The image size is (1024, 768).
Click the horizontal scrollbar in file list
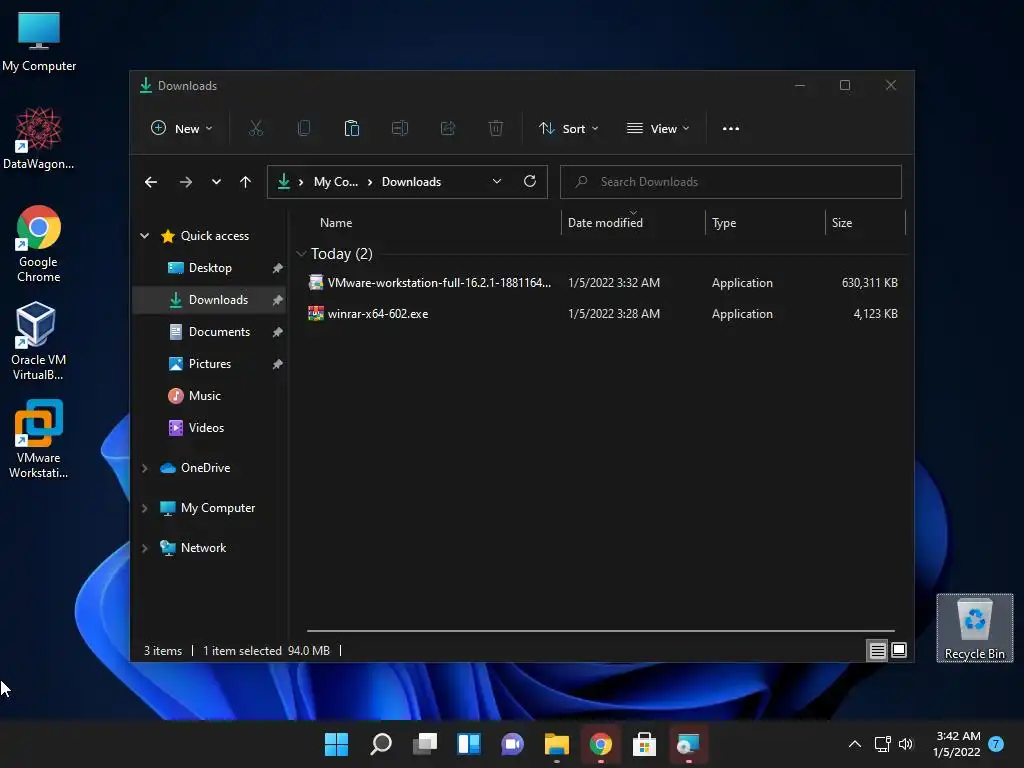(601, 631)
